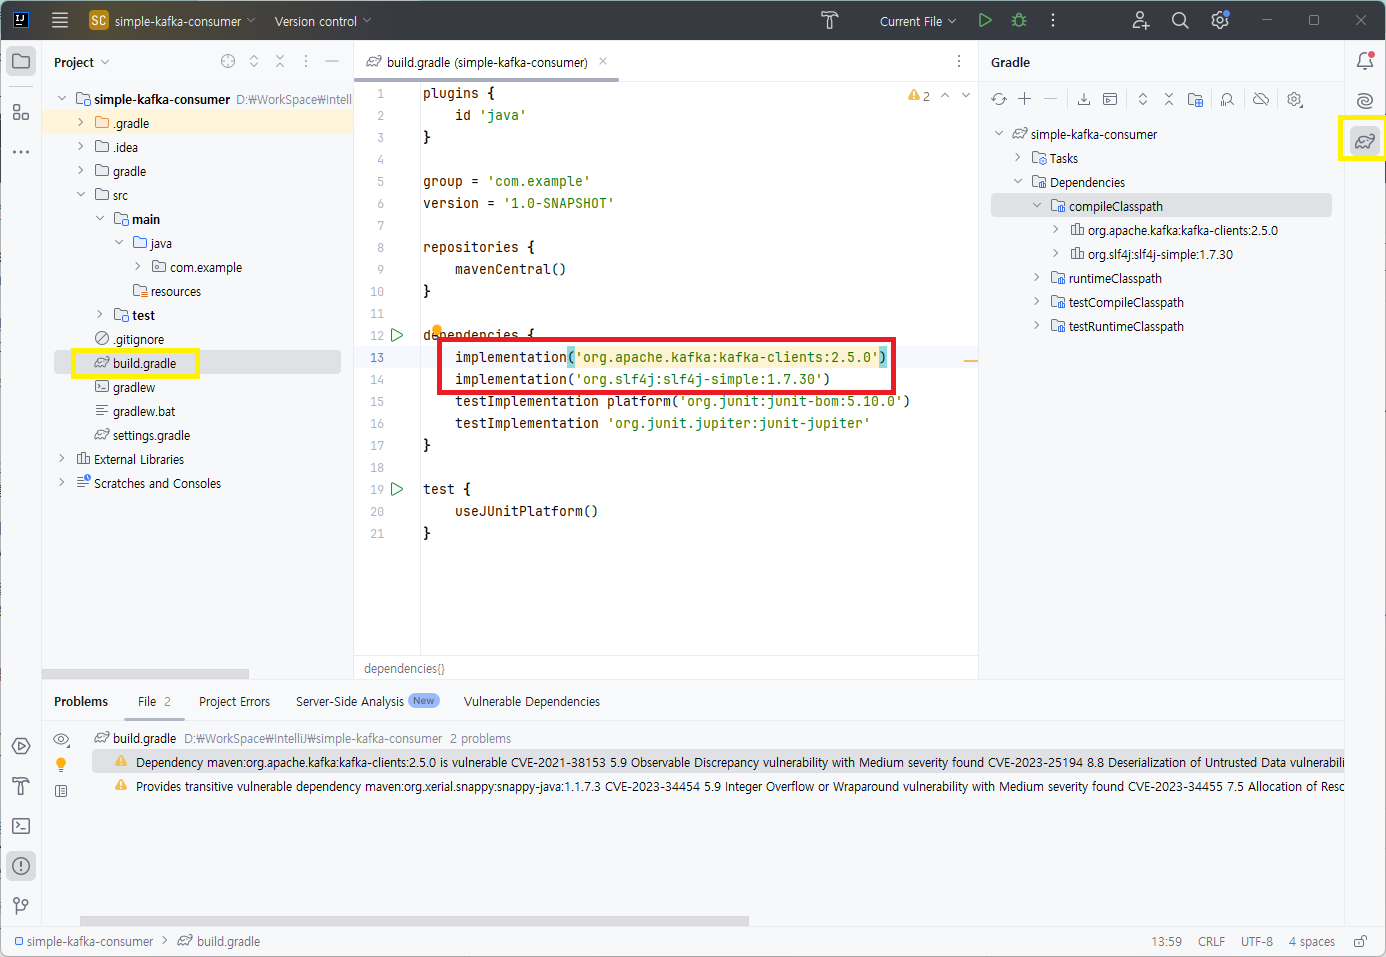
Task: Open Project panel options menu
Action: tap(306, 61)
